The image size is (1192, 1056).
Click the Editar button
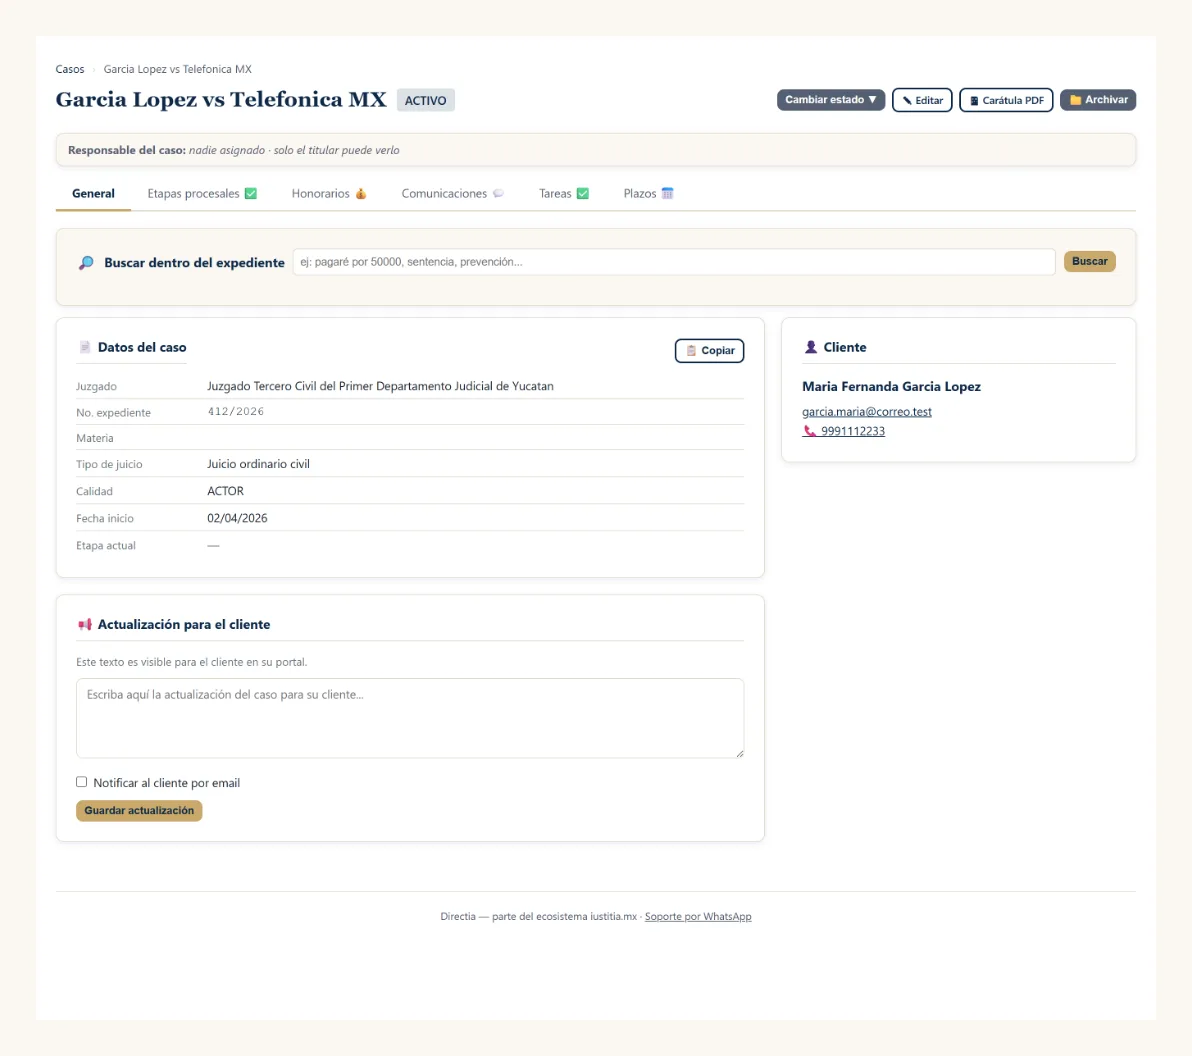[921, 100]
